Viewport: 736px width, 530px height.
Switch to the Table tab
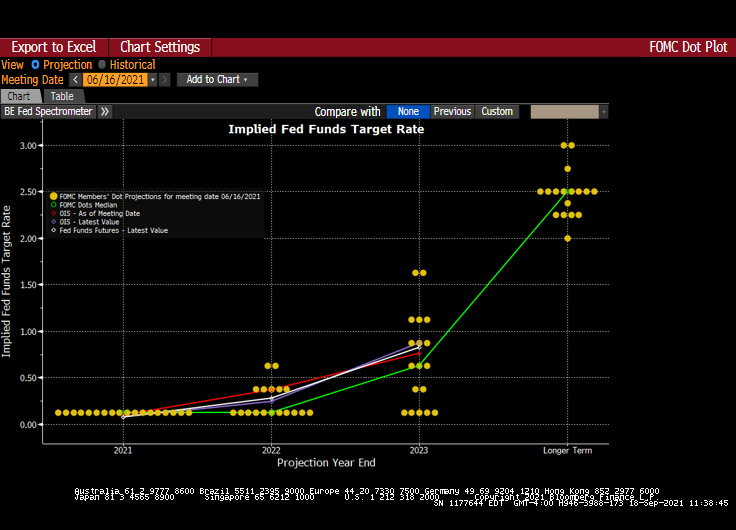[62, 96]
